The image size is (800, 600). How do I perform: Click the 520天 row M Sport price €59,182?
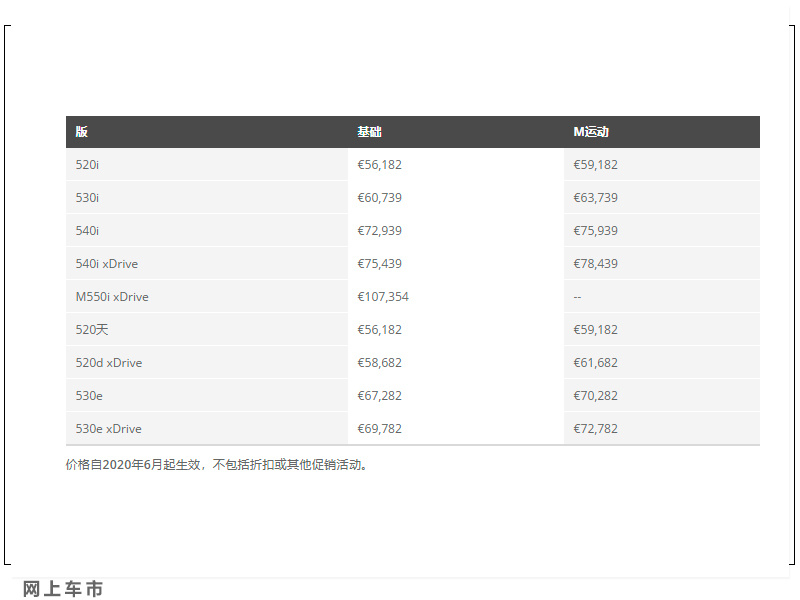pos(595,330)
